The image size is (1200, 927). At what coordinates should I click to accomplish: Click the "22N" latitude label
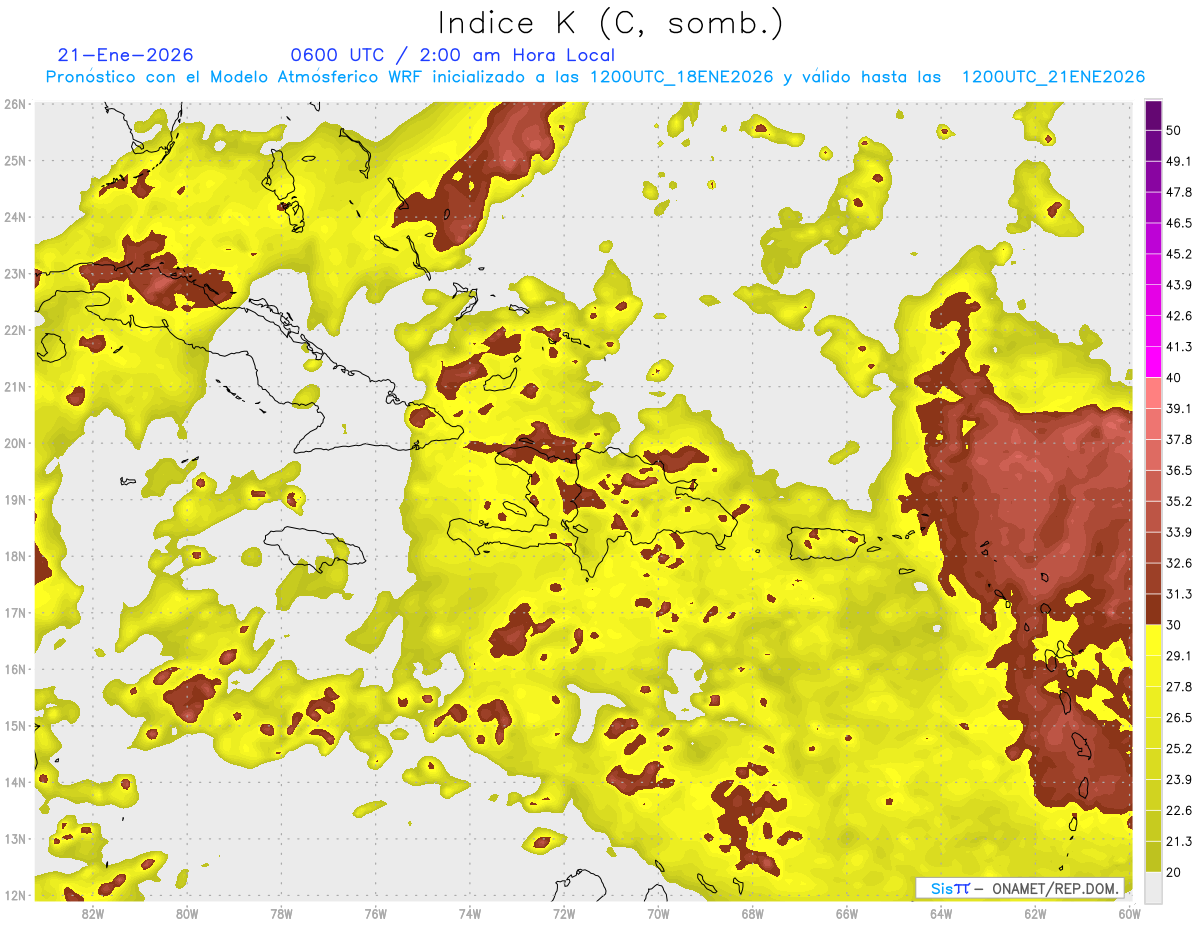click(14, 330)
